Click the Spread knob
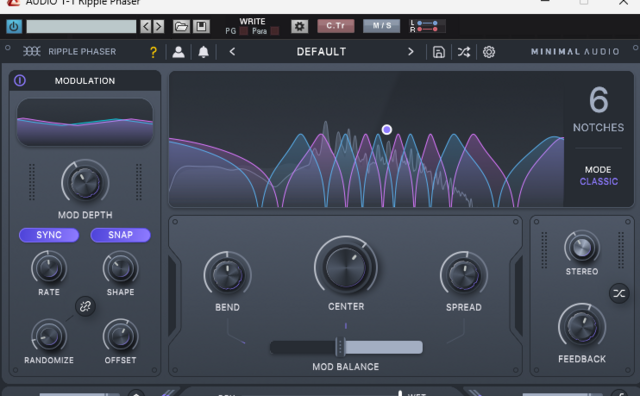Viewport: 640px width, 396px height. pyautogui.click(x=464, y=275)
